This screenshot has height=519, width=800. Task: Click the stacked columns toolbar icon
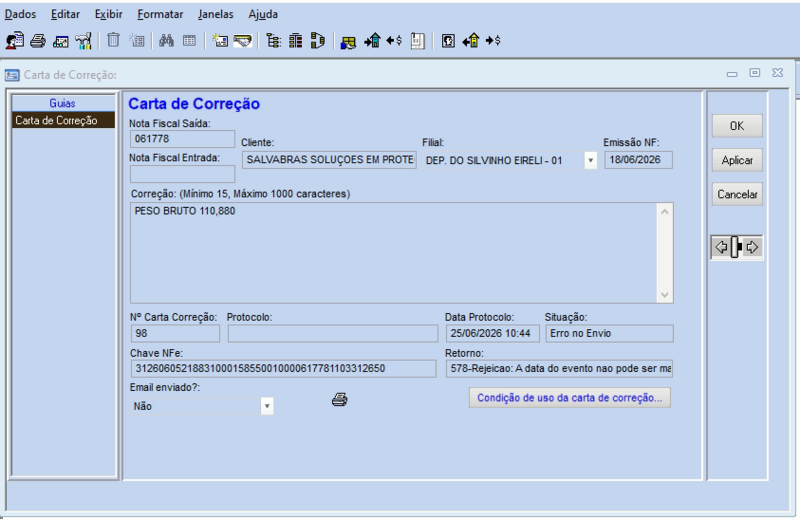pyautogui.click(x=295, y=40)
